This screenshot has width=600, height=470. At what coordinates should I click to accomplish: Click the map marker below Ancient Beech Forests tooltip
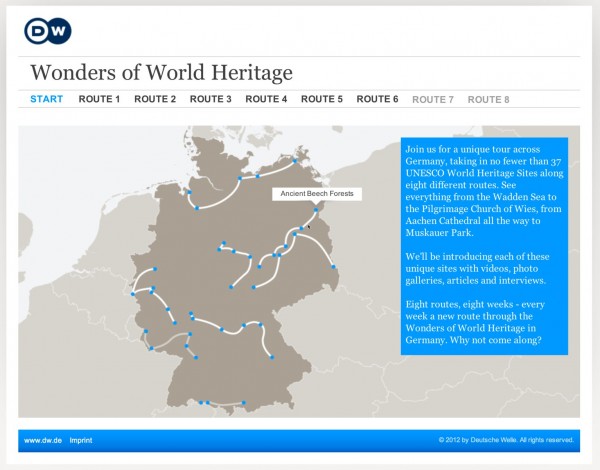315,210
